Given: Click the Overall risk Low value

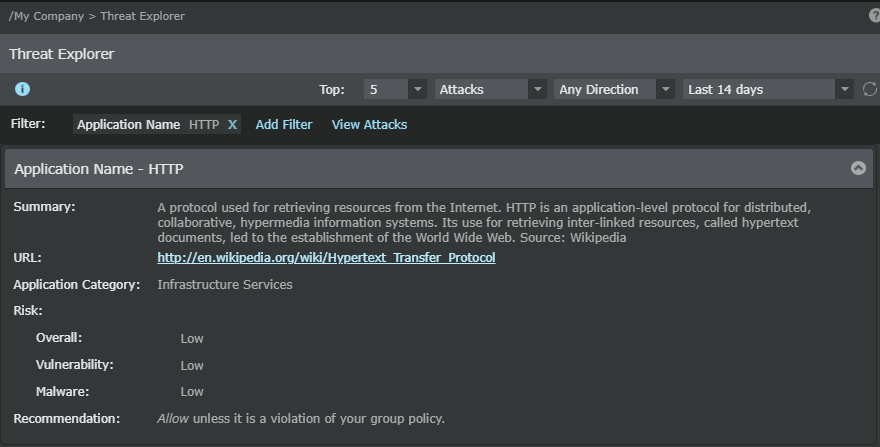Looking at the screenshot, I should pyautogui.click(x=192, y=339).
